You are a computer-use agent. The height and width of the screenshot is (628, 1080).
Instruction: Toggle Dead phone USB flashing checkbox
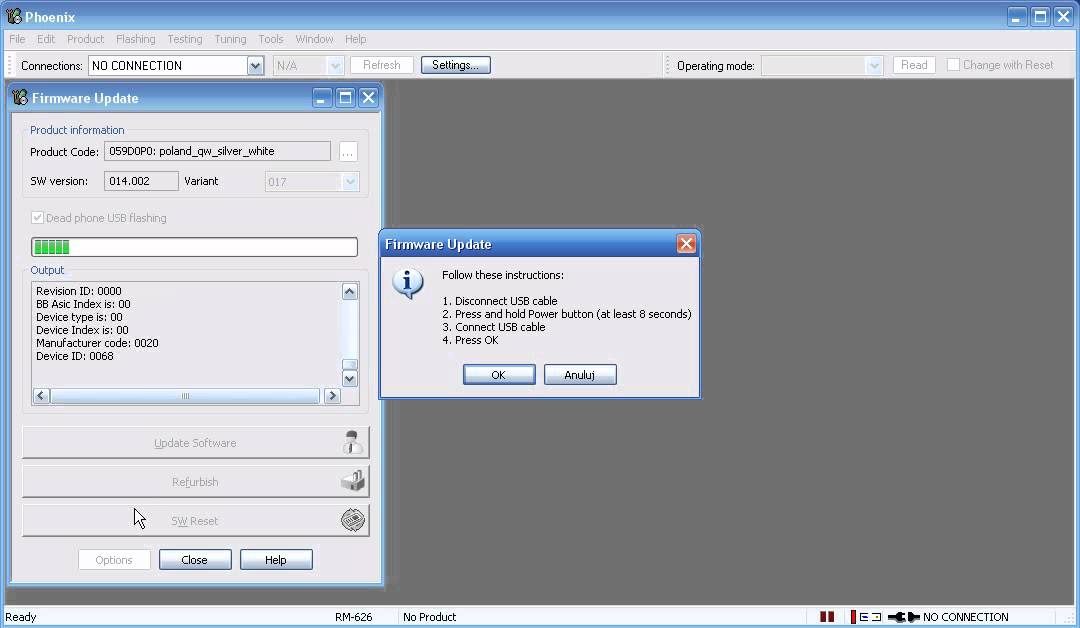pyautogui.click(x=37, y=218)
